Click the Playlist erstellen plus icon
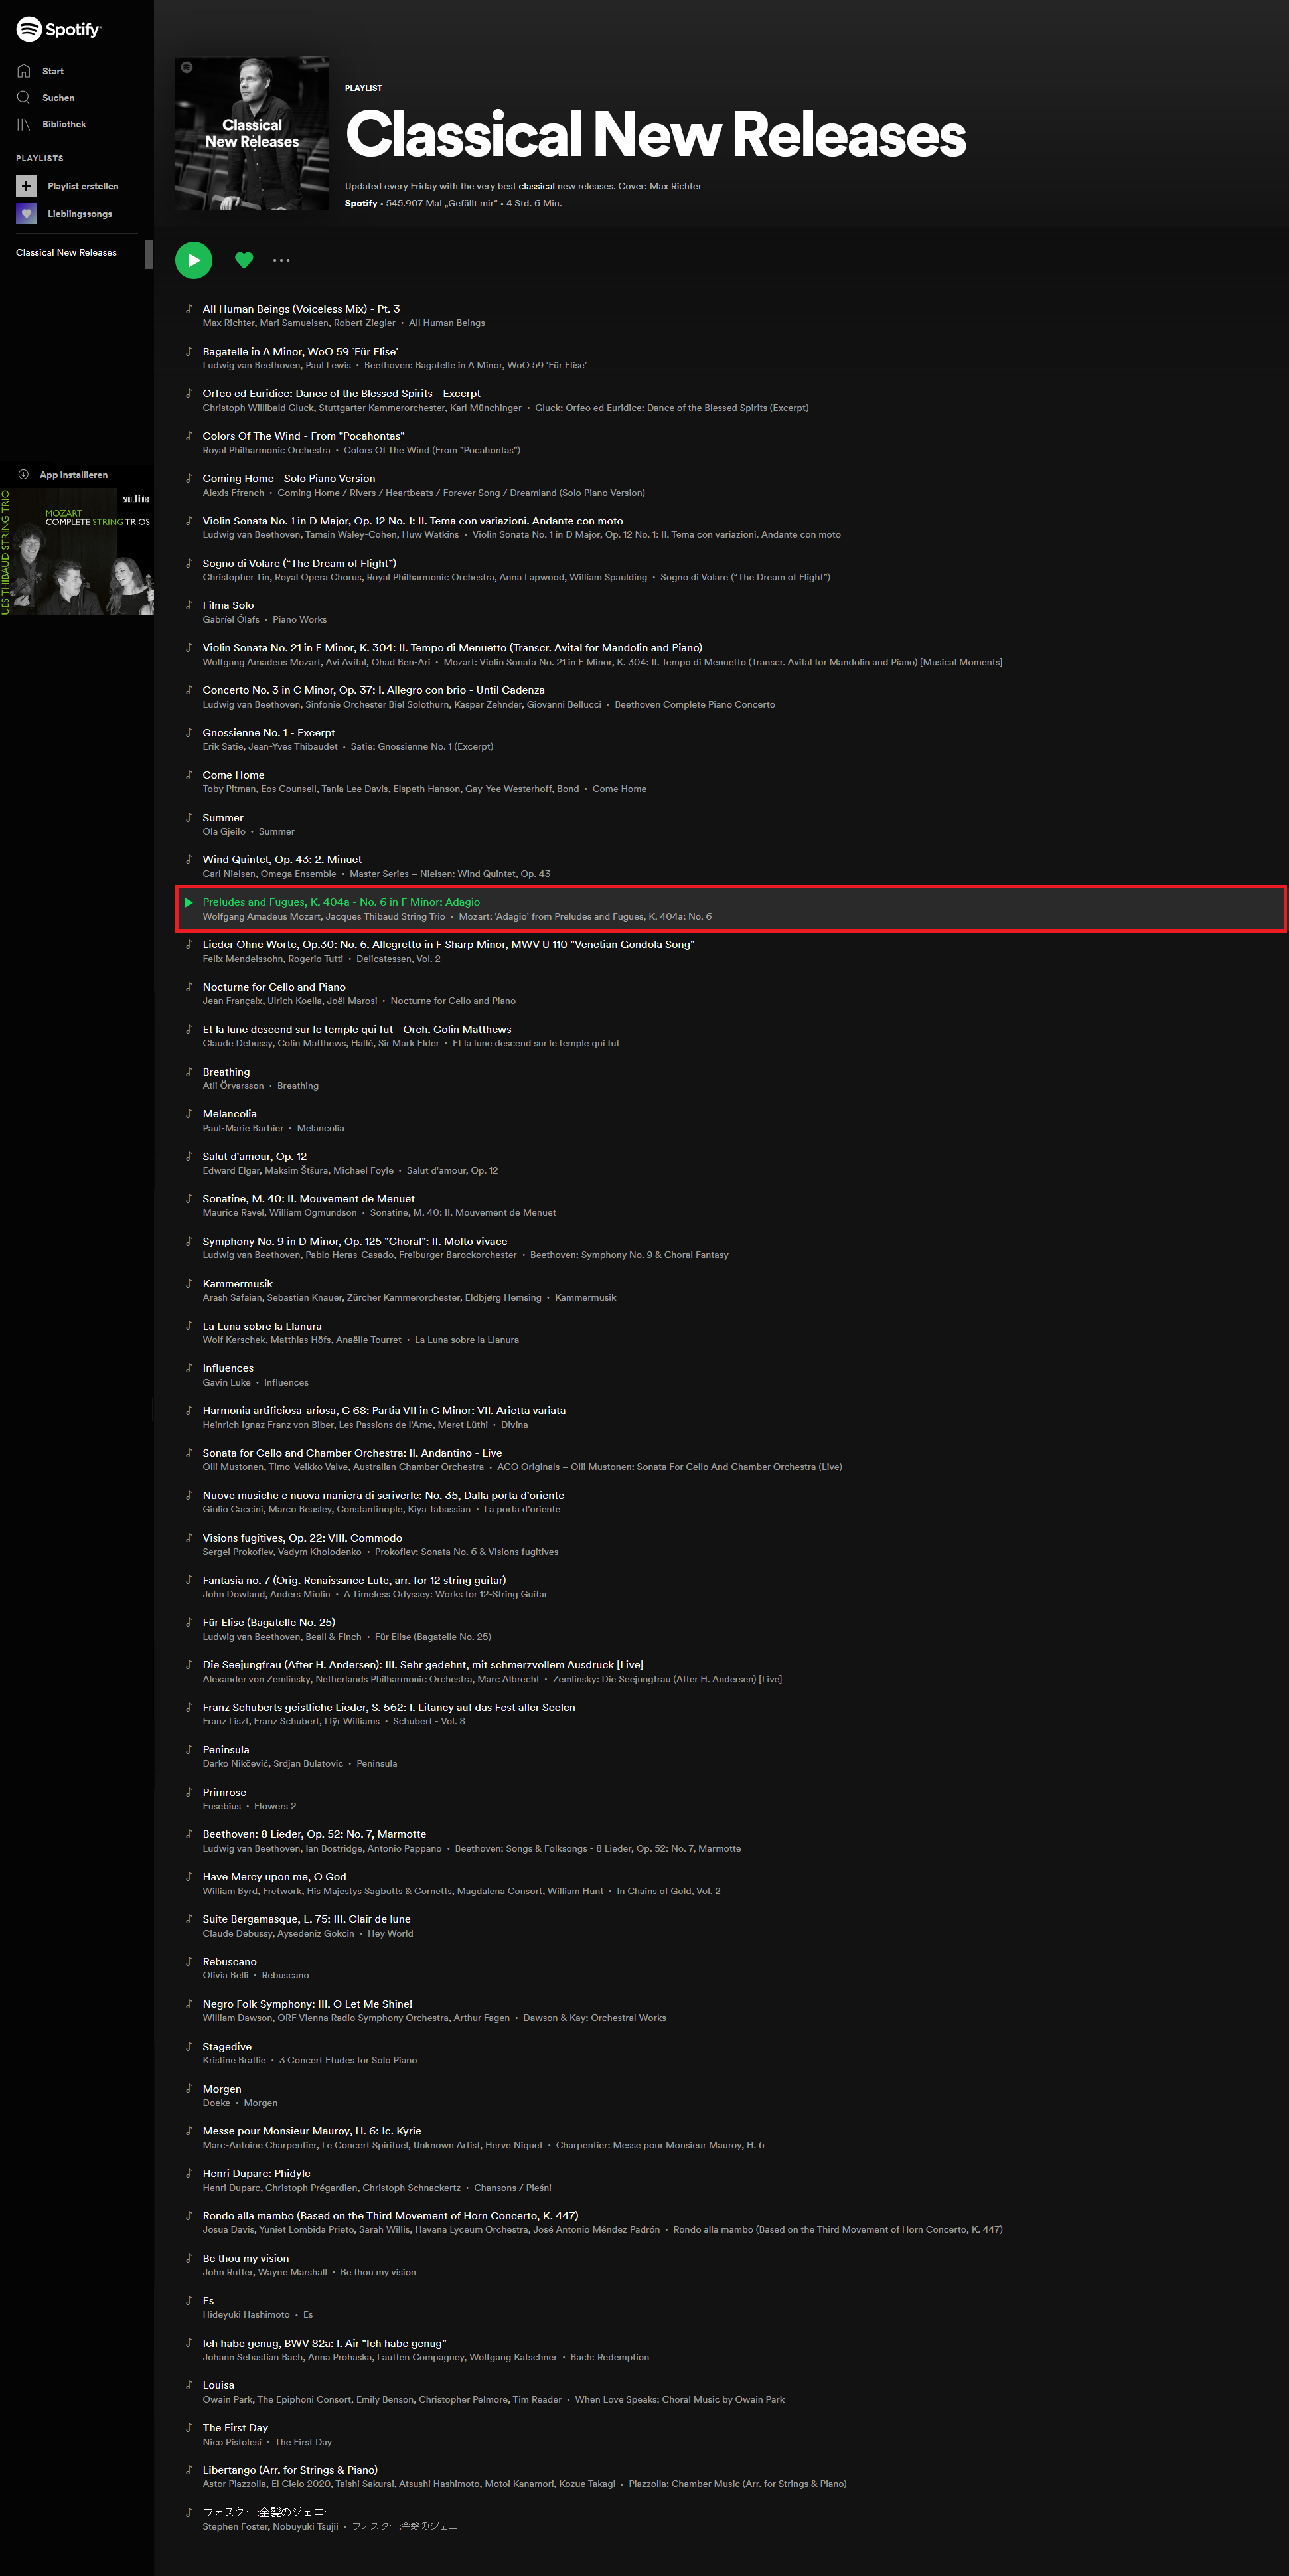The image size is (1289, 2576). coord(26,186)
